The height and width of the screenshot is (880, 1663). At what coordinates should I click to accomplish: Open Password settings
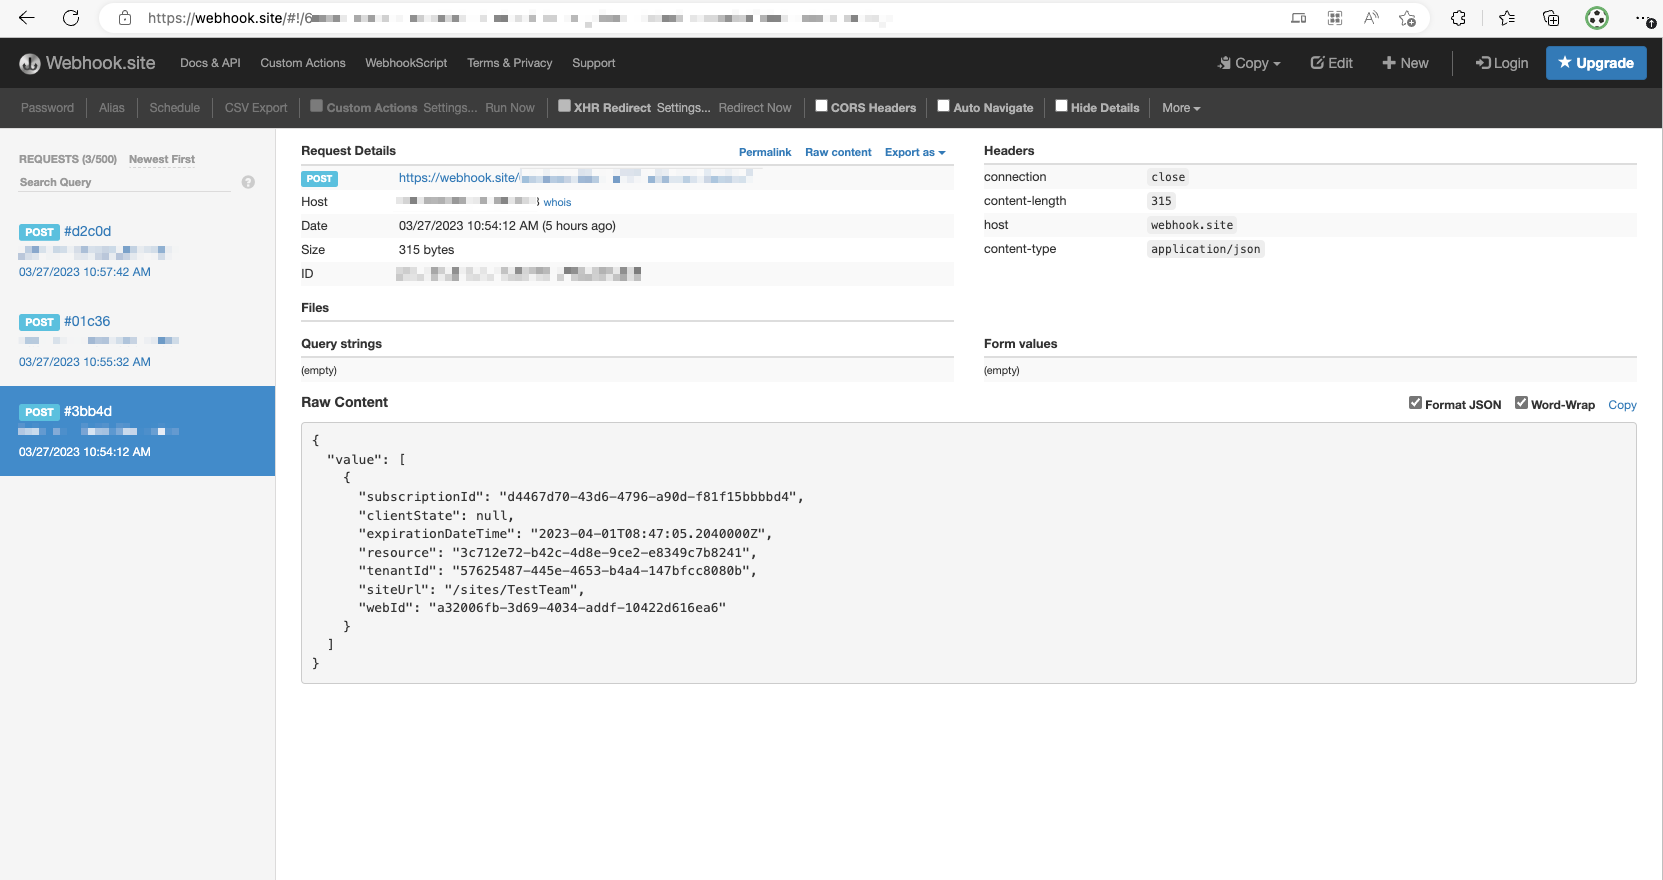tap(47, 108)
